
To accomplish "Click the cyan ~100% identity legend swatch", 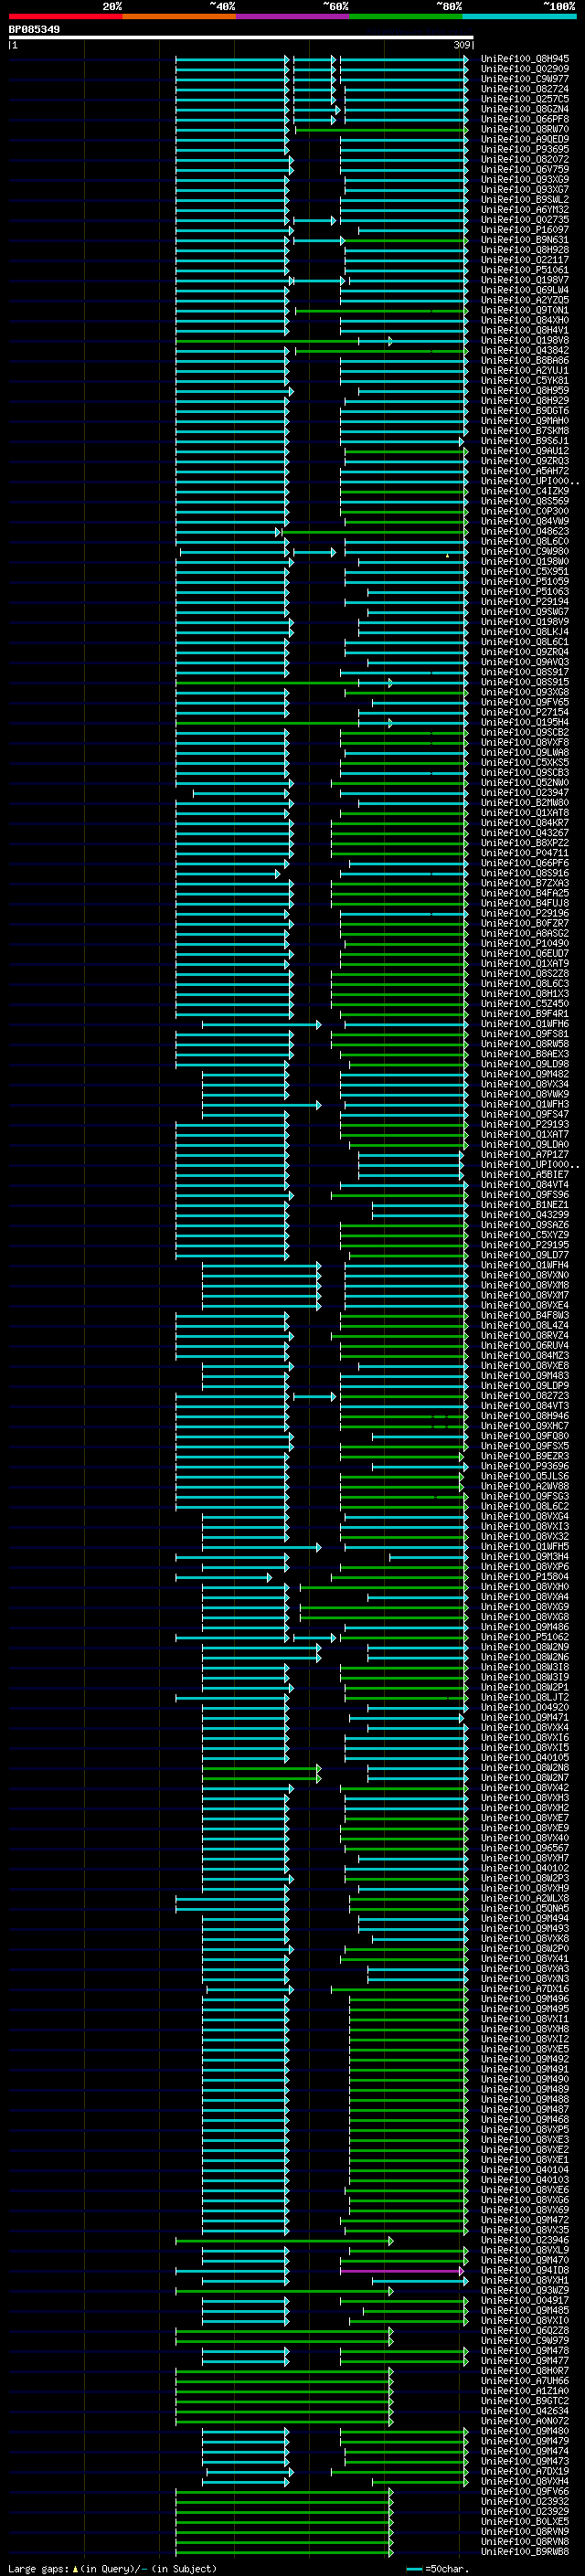I will [519, 17].
